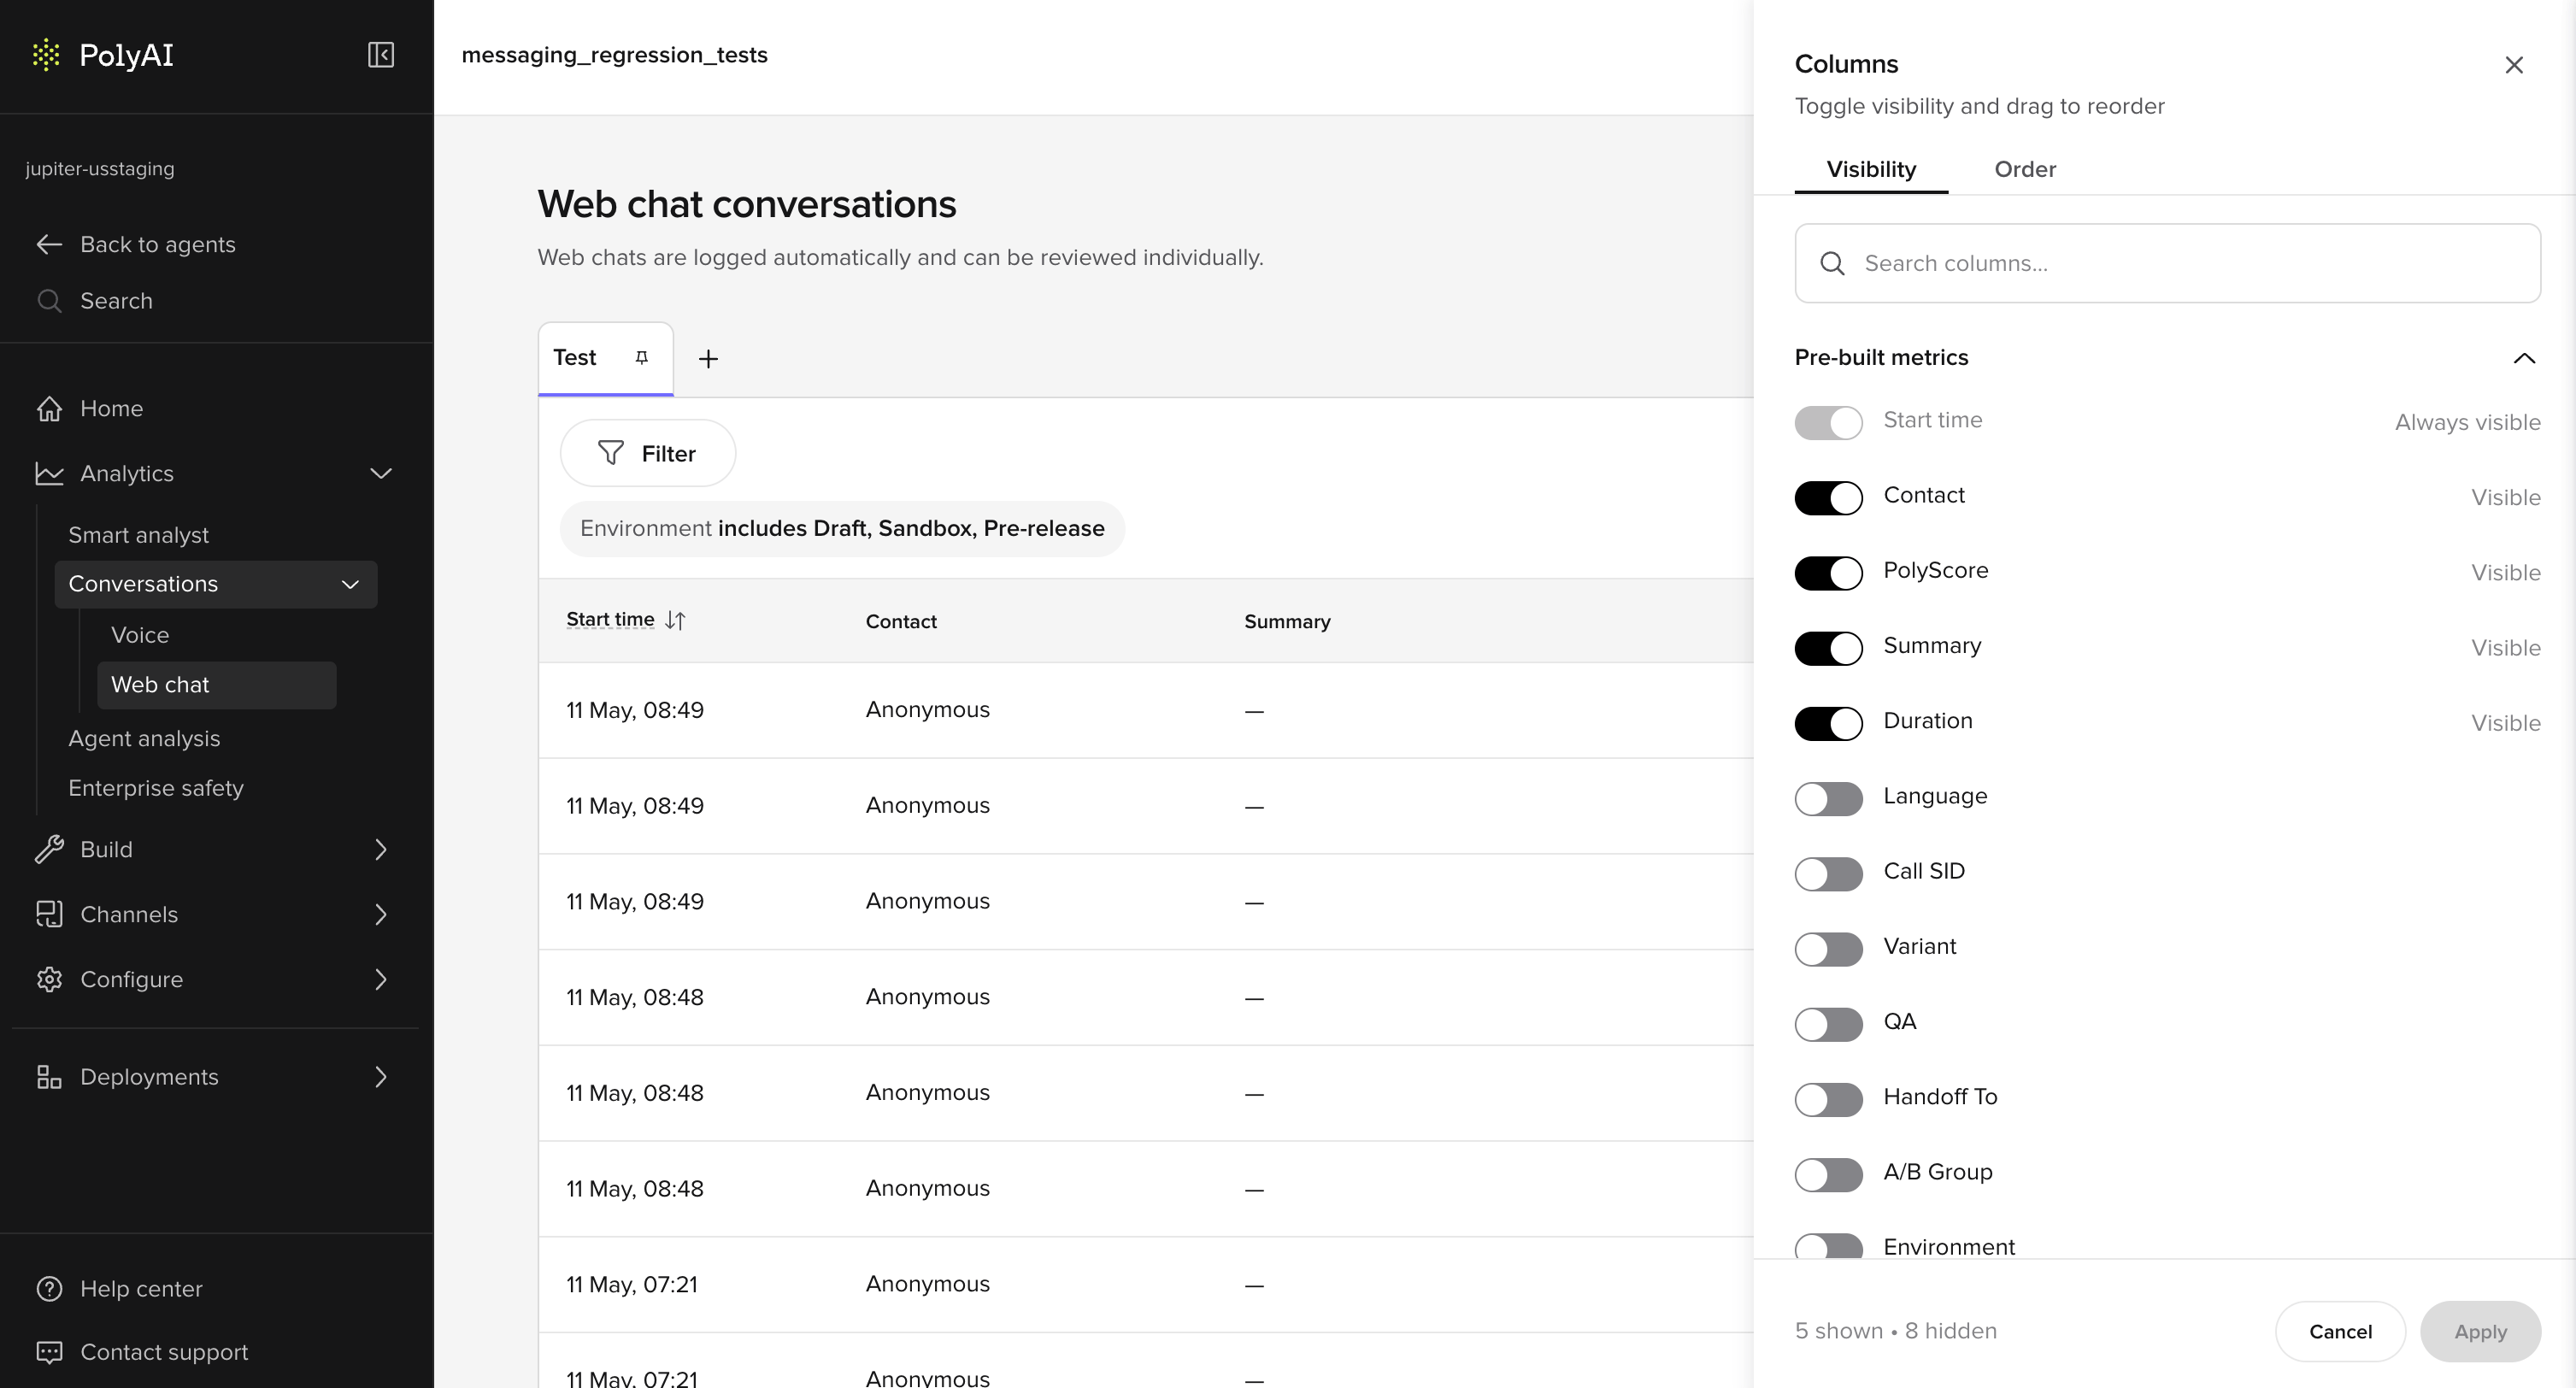Add a new view with plus icon
Screen dimensions: 2576x1388
tap(708, 359)
